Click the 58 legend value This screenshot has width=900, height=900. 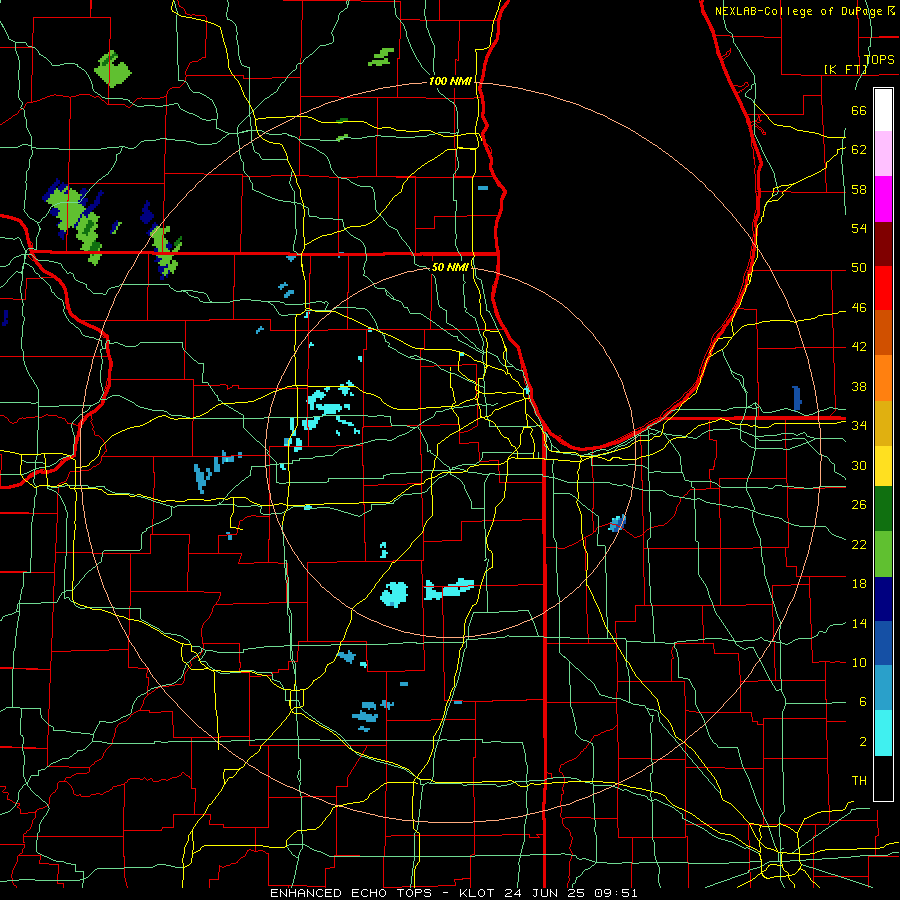click(x=859, y=189)
